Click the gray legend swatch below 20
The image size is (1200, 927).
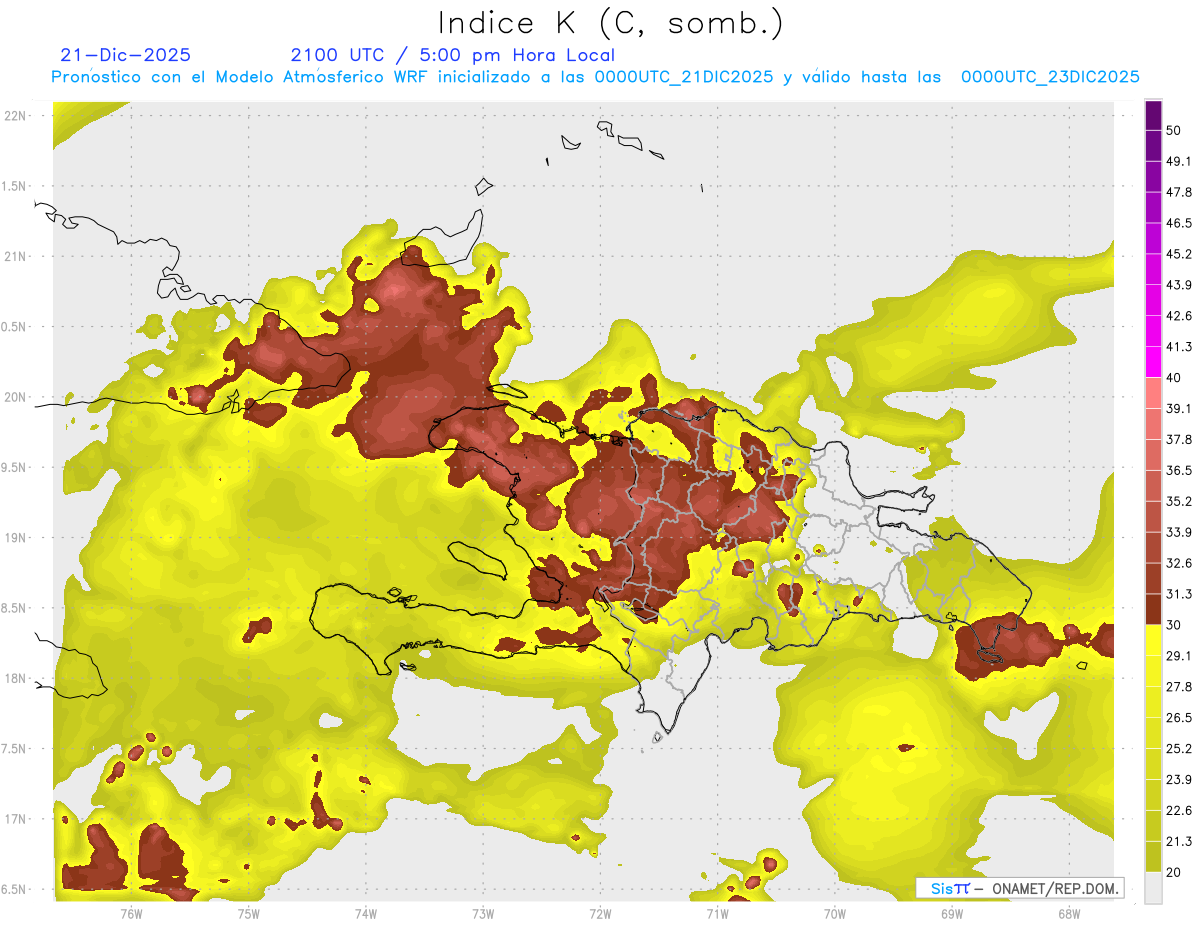1153,888
